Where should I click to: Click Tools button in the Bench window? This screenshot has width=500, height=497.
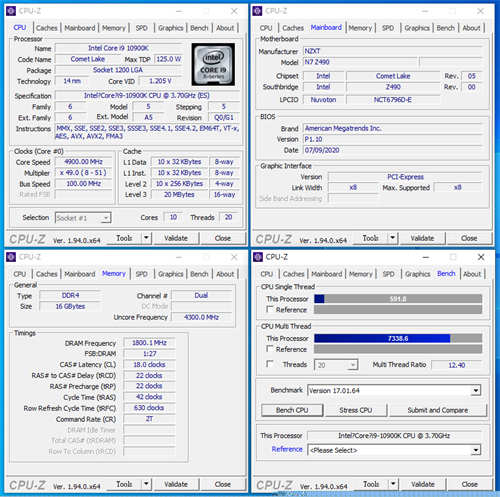pos(371,484)
